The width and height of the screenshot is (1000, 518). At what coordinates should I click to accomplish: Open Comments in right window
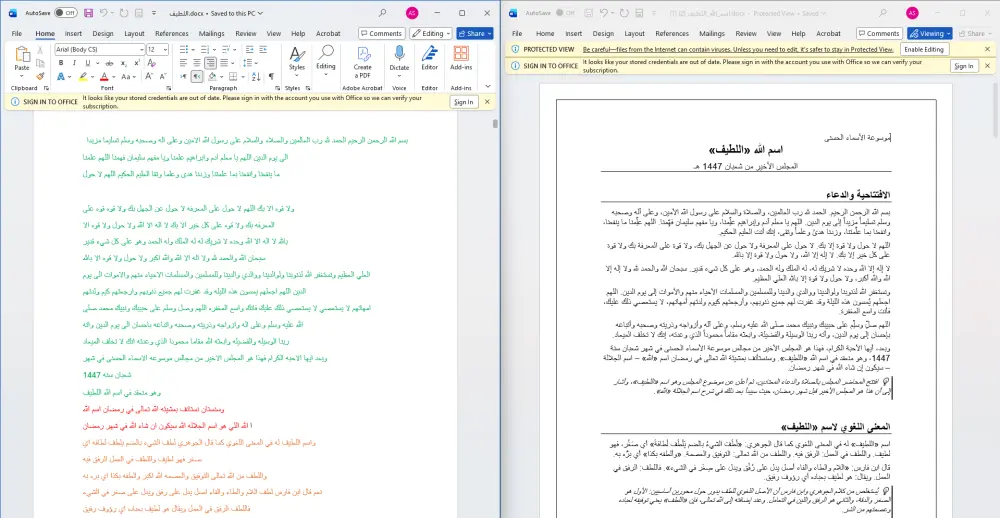(879, 33)
